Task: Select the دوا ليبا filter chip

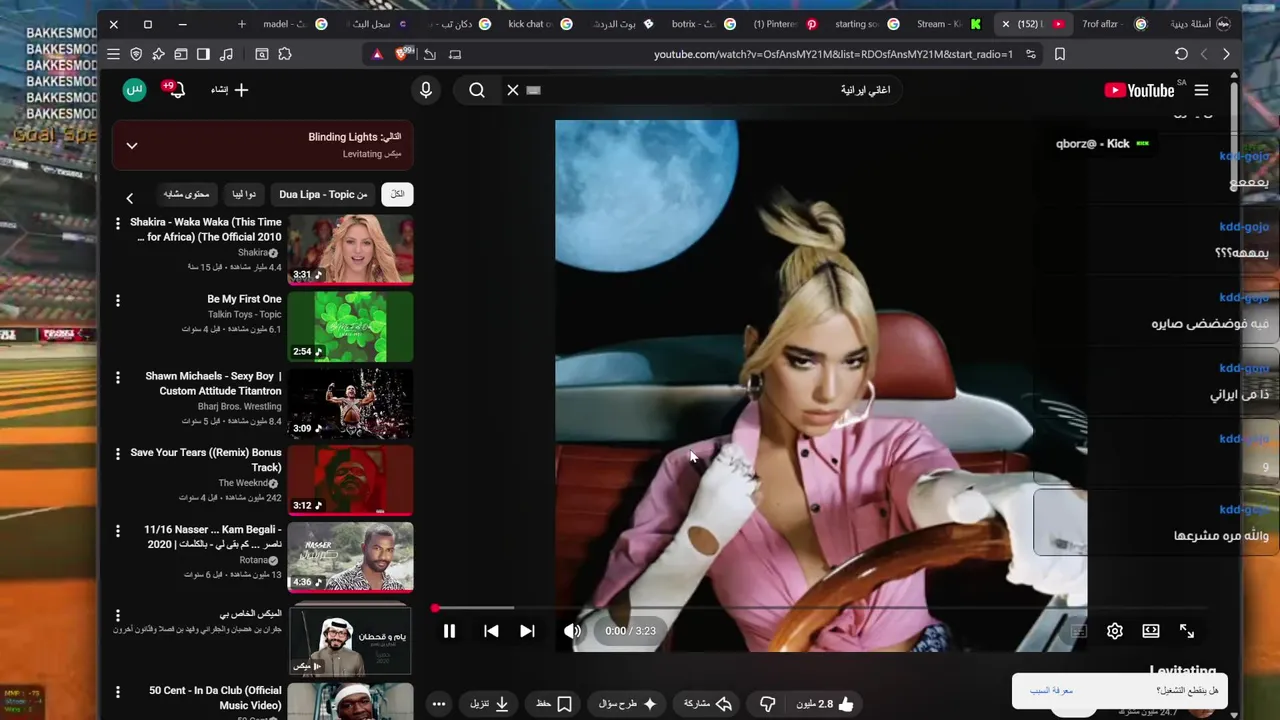Action: click(x=244, y=194)
